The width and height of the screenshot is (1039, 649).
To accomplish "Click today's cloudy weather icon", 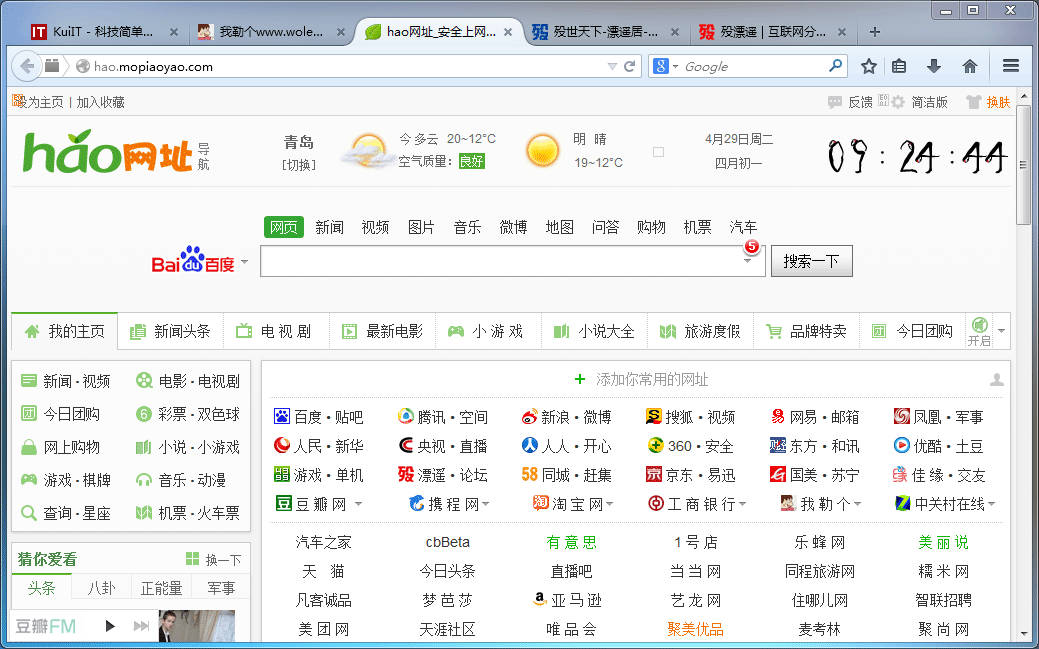I will [366, 150].
